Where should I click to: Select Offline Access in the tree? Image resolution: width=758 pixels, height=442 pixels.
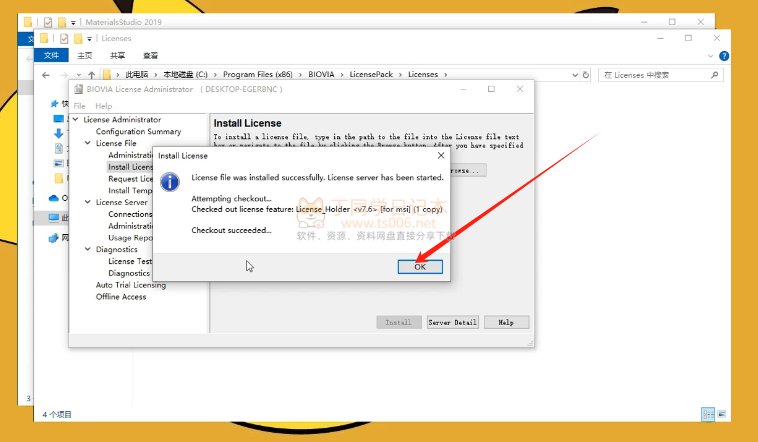click(121, 296)
